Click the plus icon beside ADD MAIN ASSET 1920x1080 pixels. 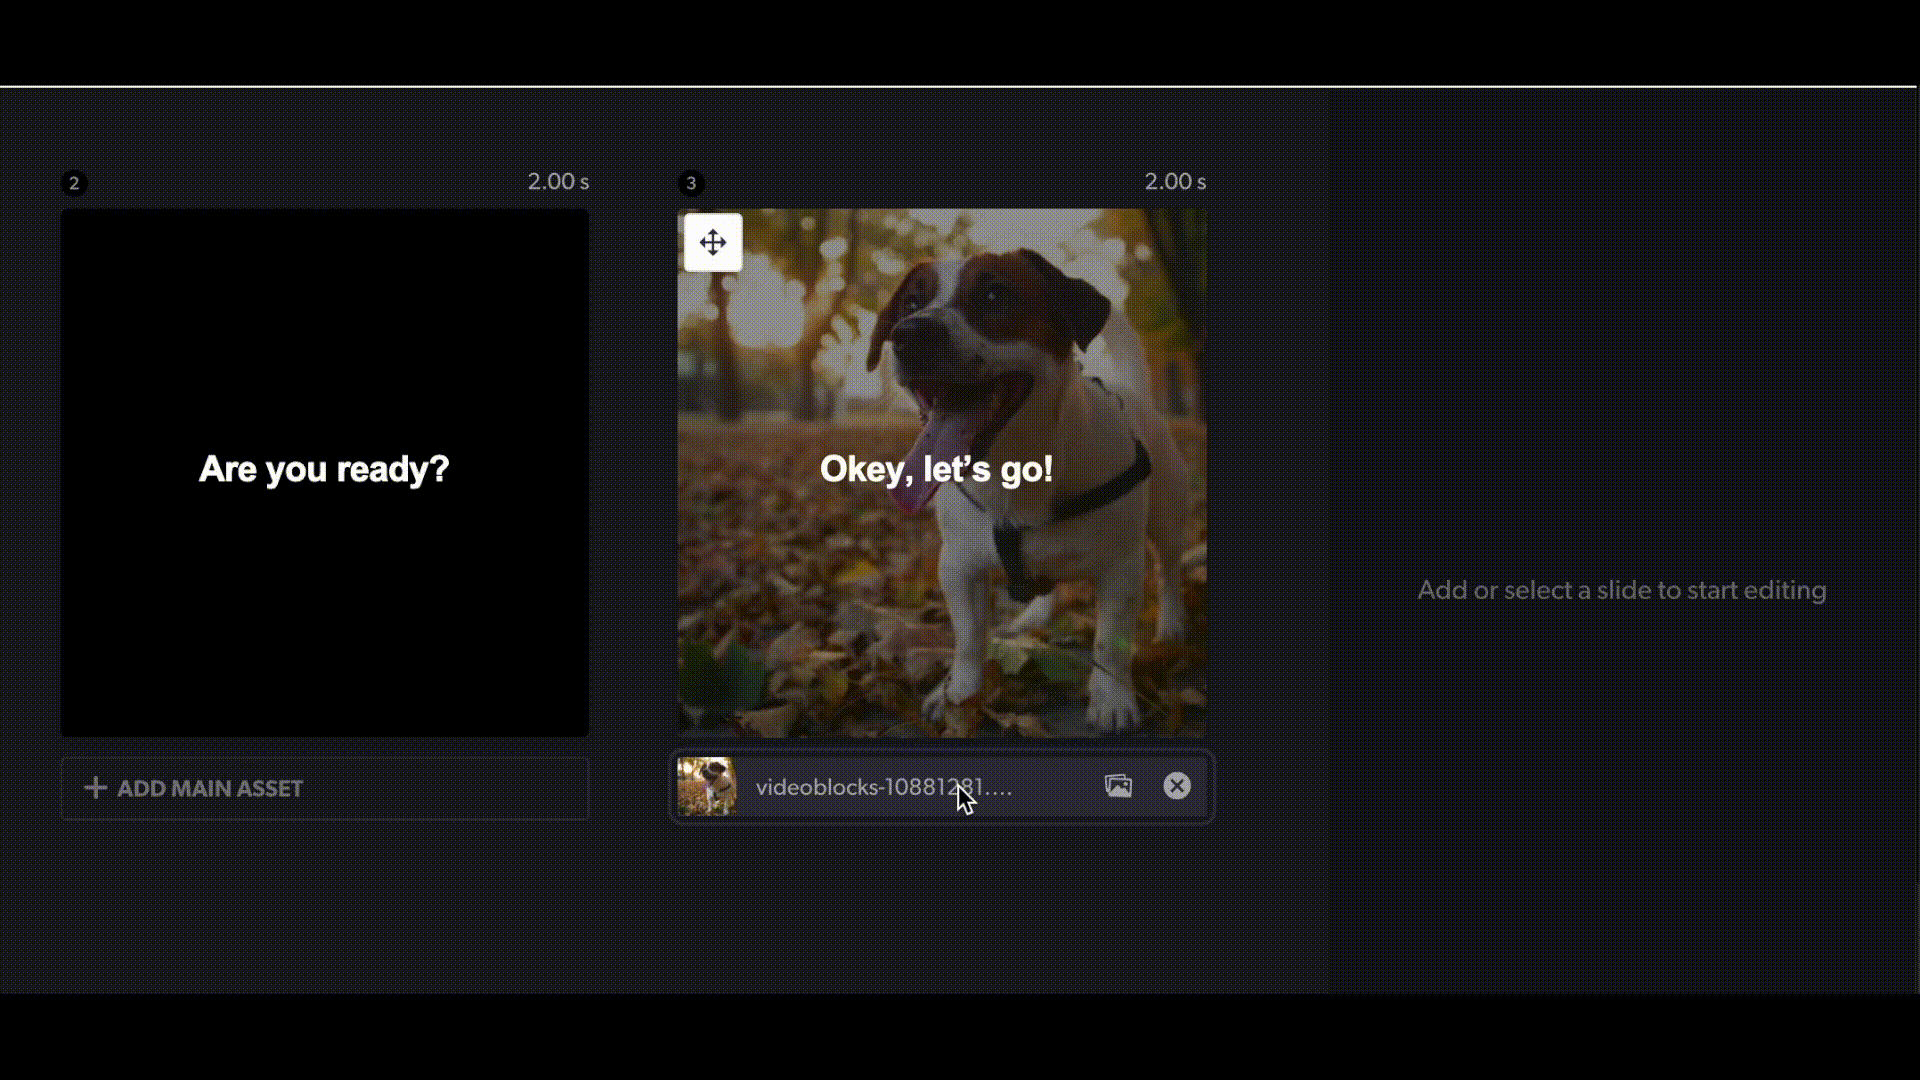pyautogui.click(x=95, y=788)
